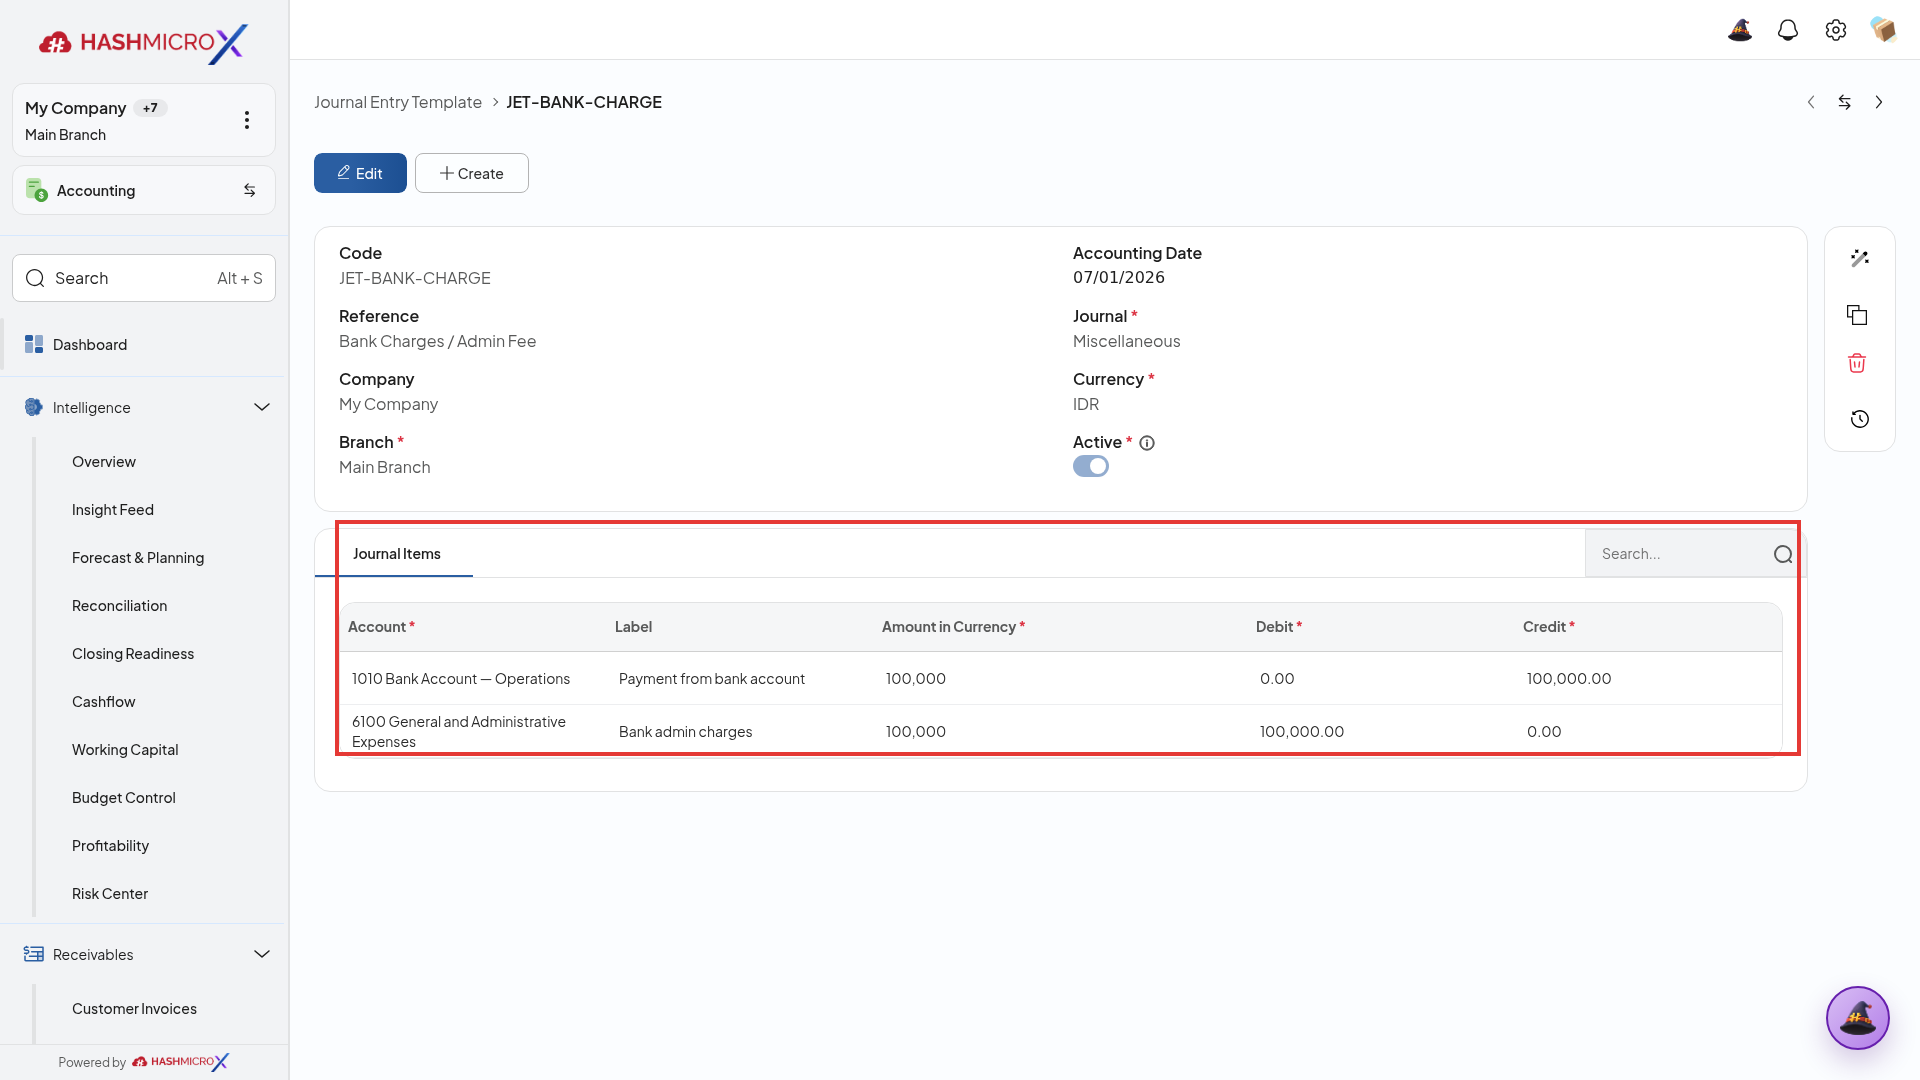Go to Journal Entry Template breadcrumb
The height and width of the screenshot is (1080, 1920).
coord(398,102)
